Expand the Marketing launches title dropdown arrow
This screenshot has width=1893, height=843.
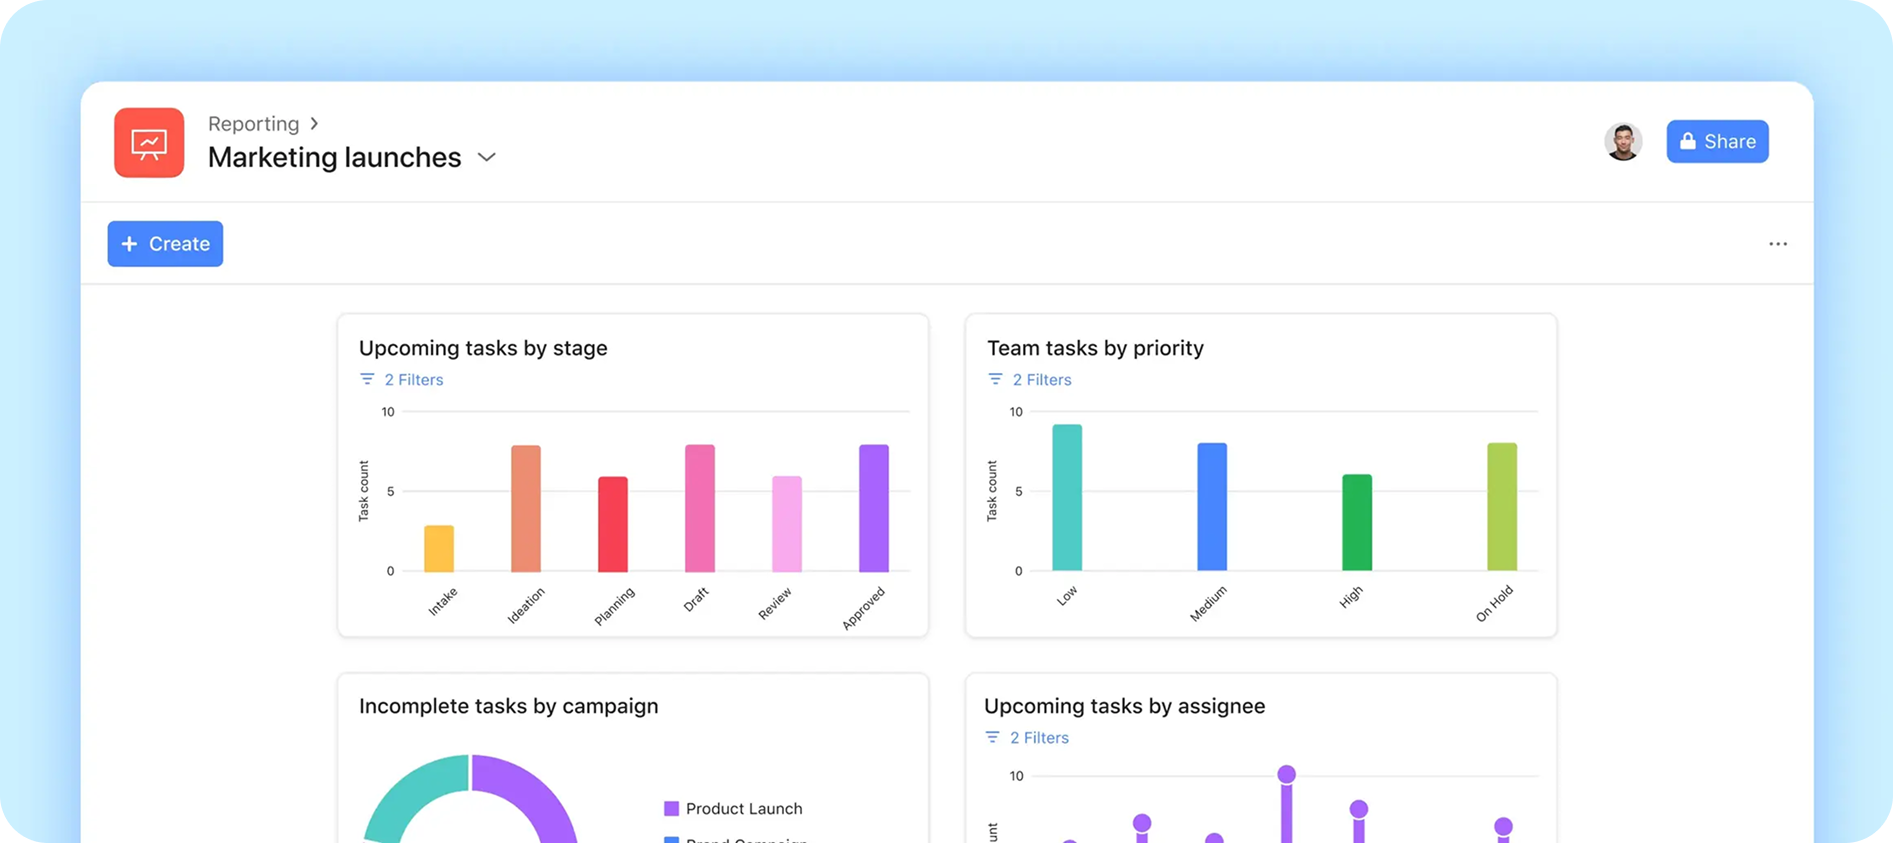point(487,157)
